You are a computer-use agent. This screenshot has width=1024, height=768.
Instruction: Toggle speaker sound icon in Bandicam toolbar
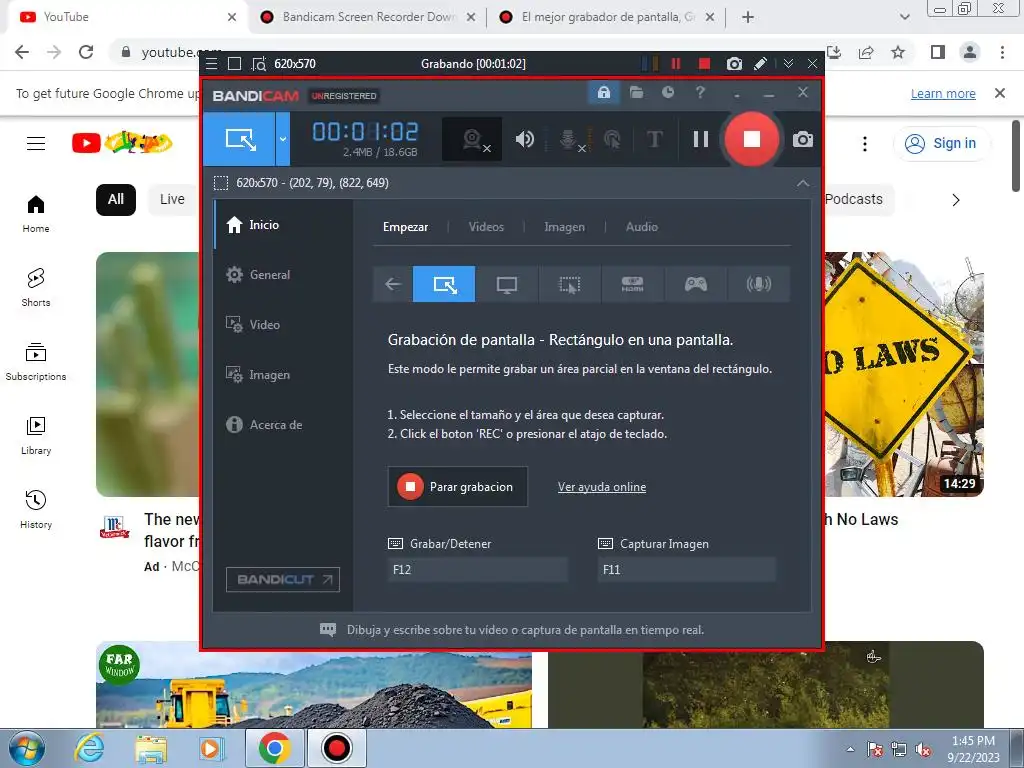[525, 139]
